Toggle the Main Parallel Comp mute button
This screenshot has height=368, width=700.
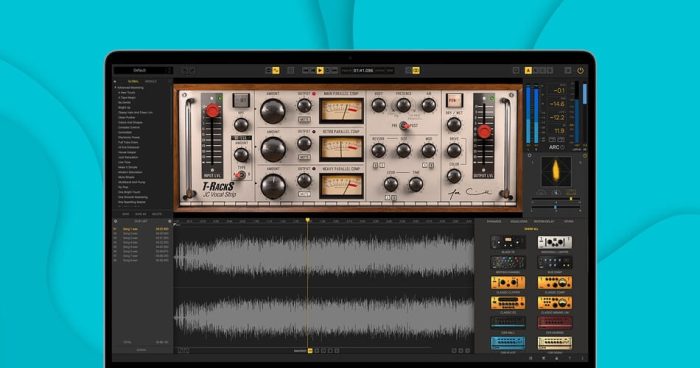[304, 120]
